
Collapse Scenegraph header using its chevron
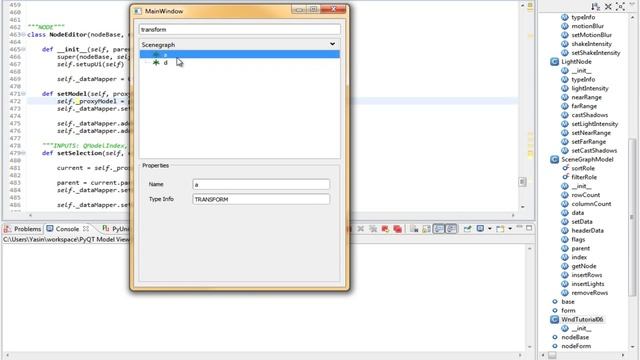point(332,44)
